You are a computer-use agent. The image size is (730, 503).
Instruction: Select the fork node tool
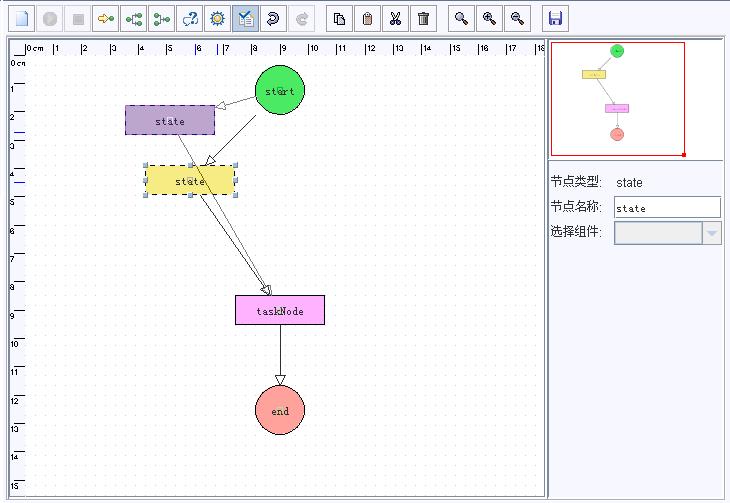(x=134, y=19)
